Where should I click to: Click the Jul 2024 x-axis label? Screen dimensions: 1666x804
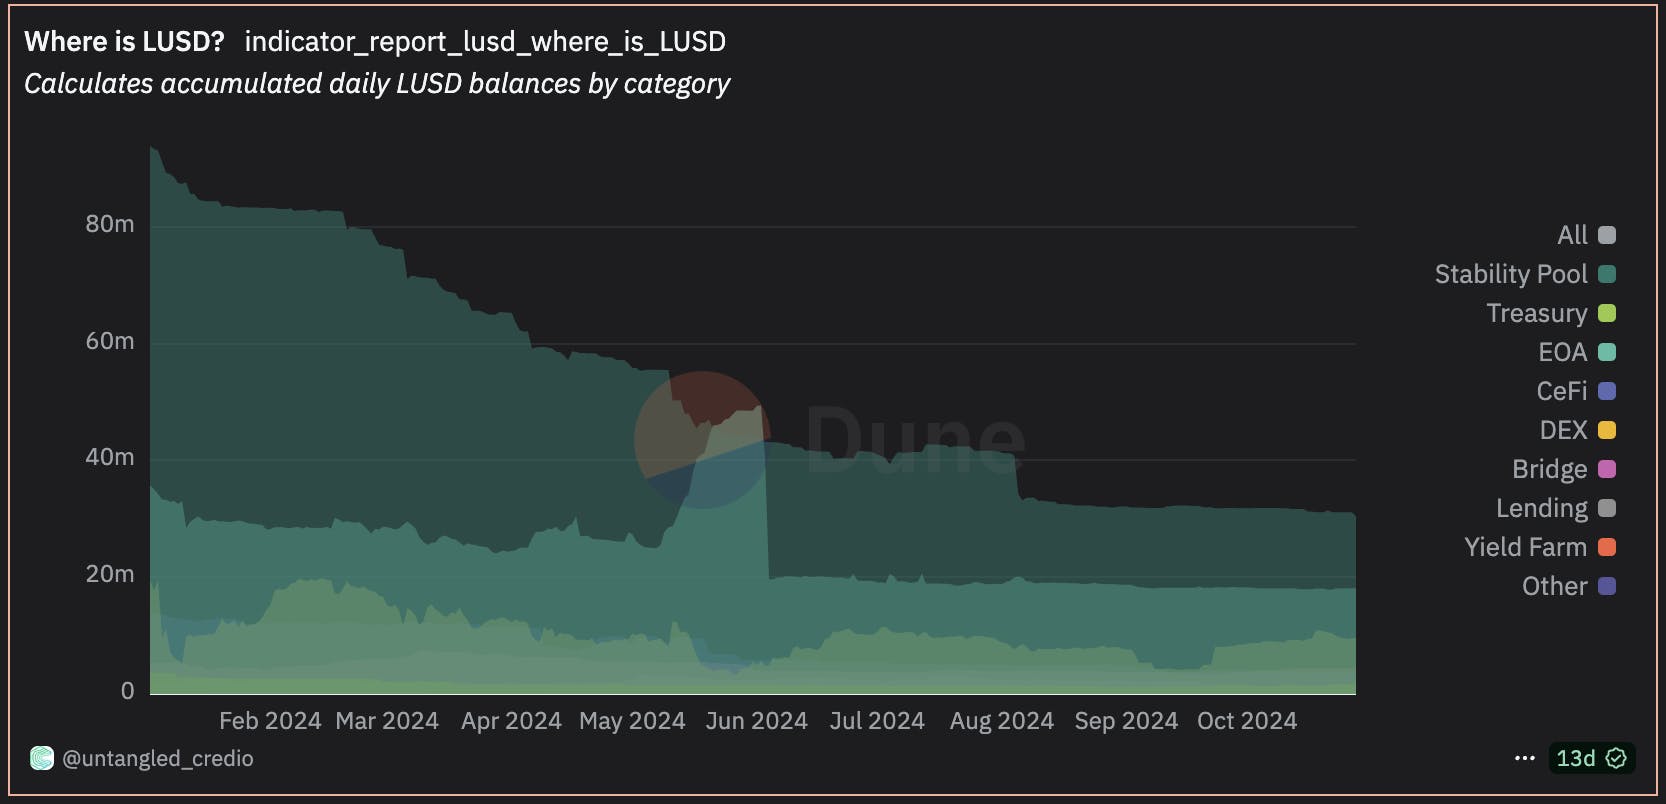tap(877, 721)
